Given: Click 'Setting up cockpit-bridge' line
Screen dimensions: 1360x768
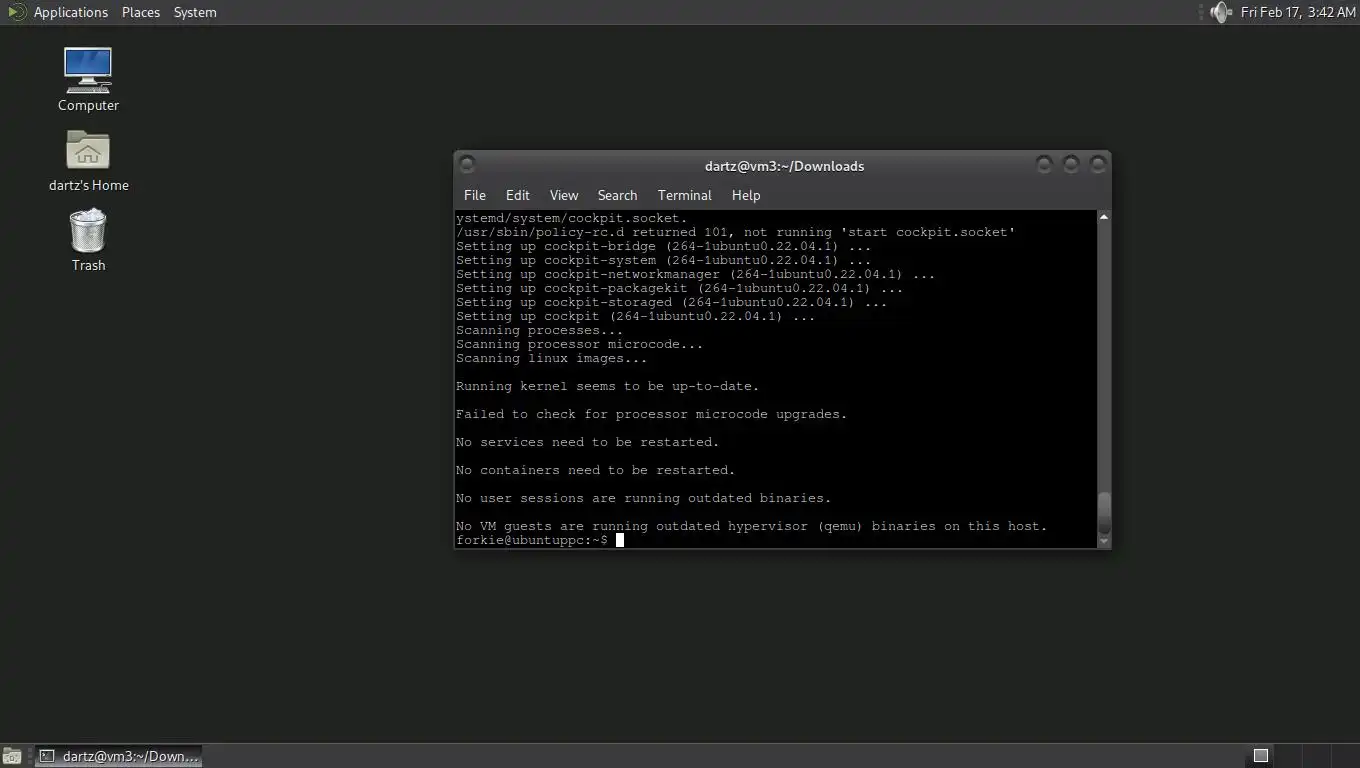Looking at the screenshot, I should coord(663,246).
